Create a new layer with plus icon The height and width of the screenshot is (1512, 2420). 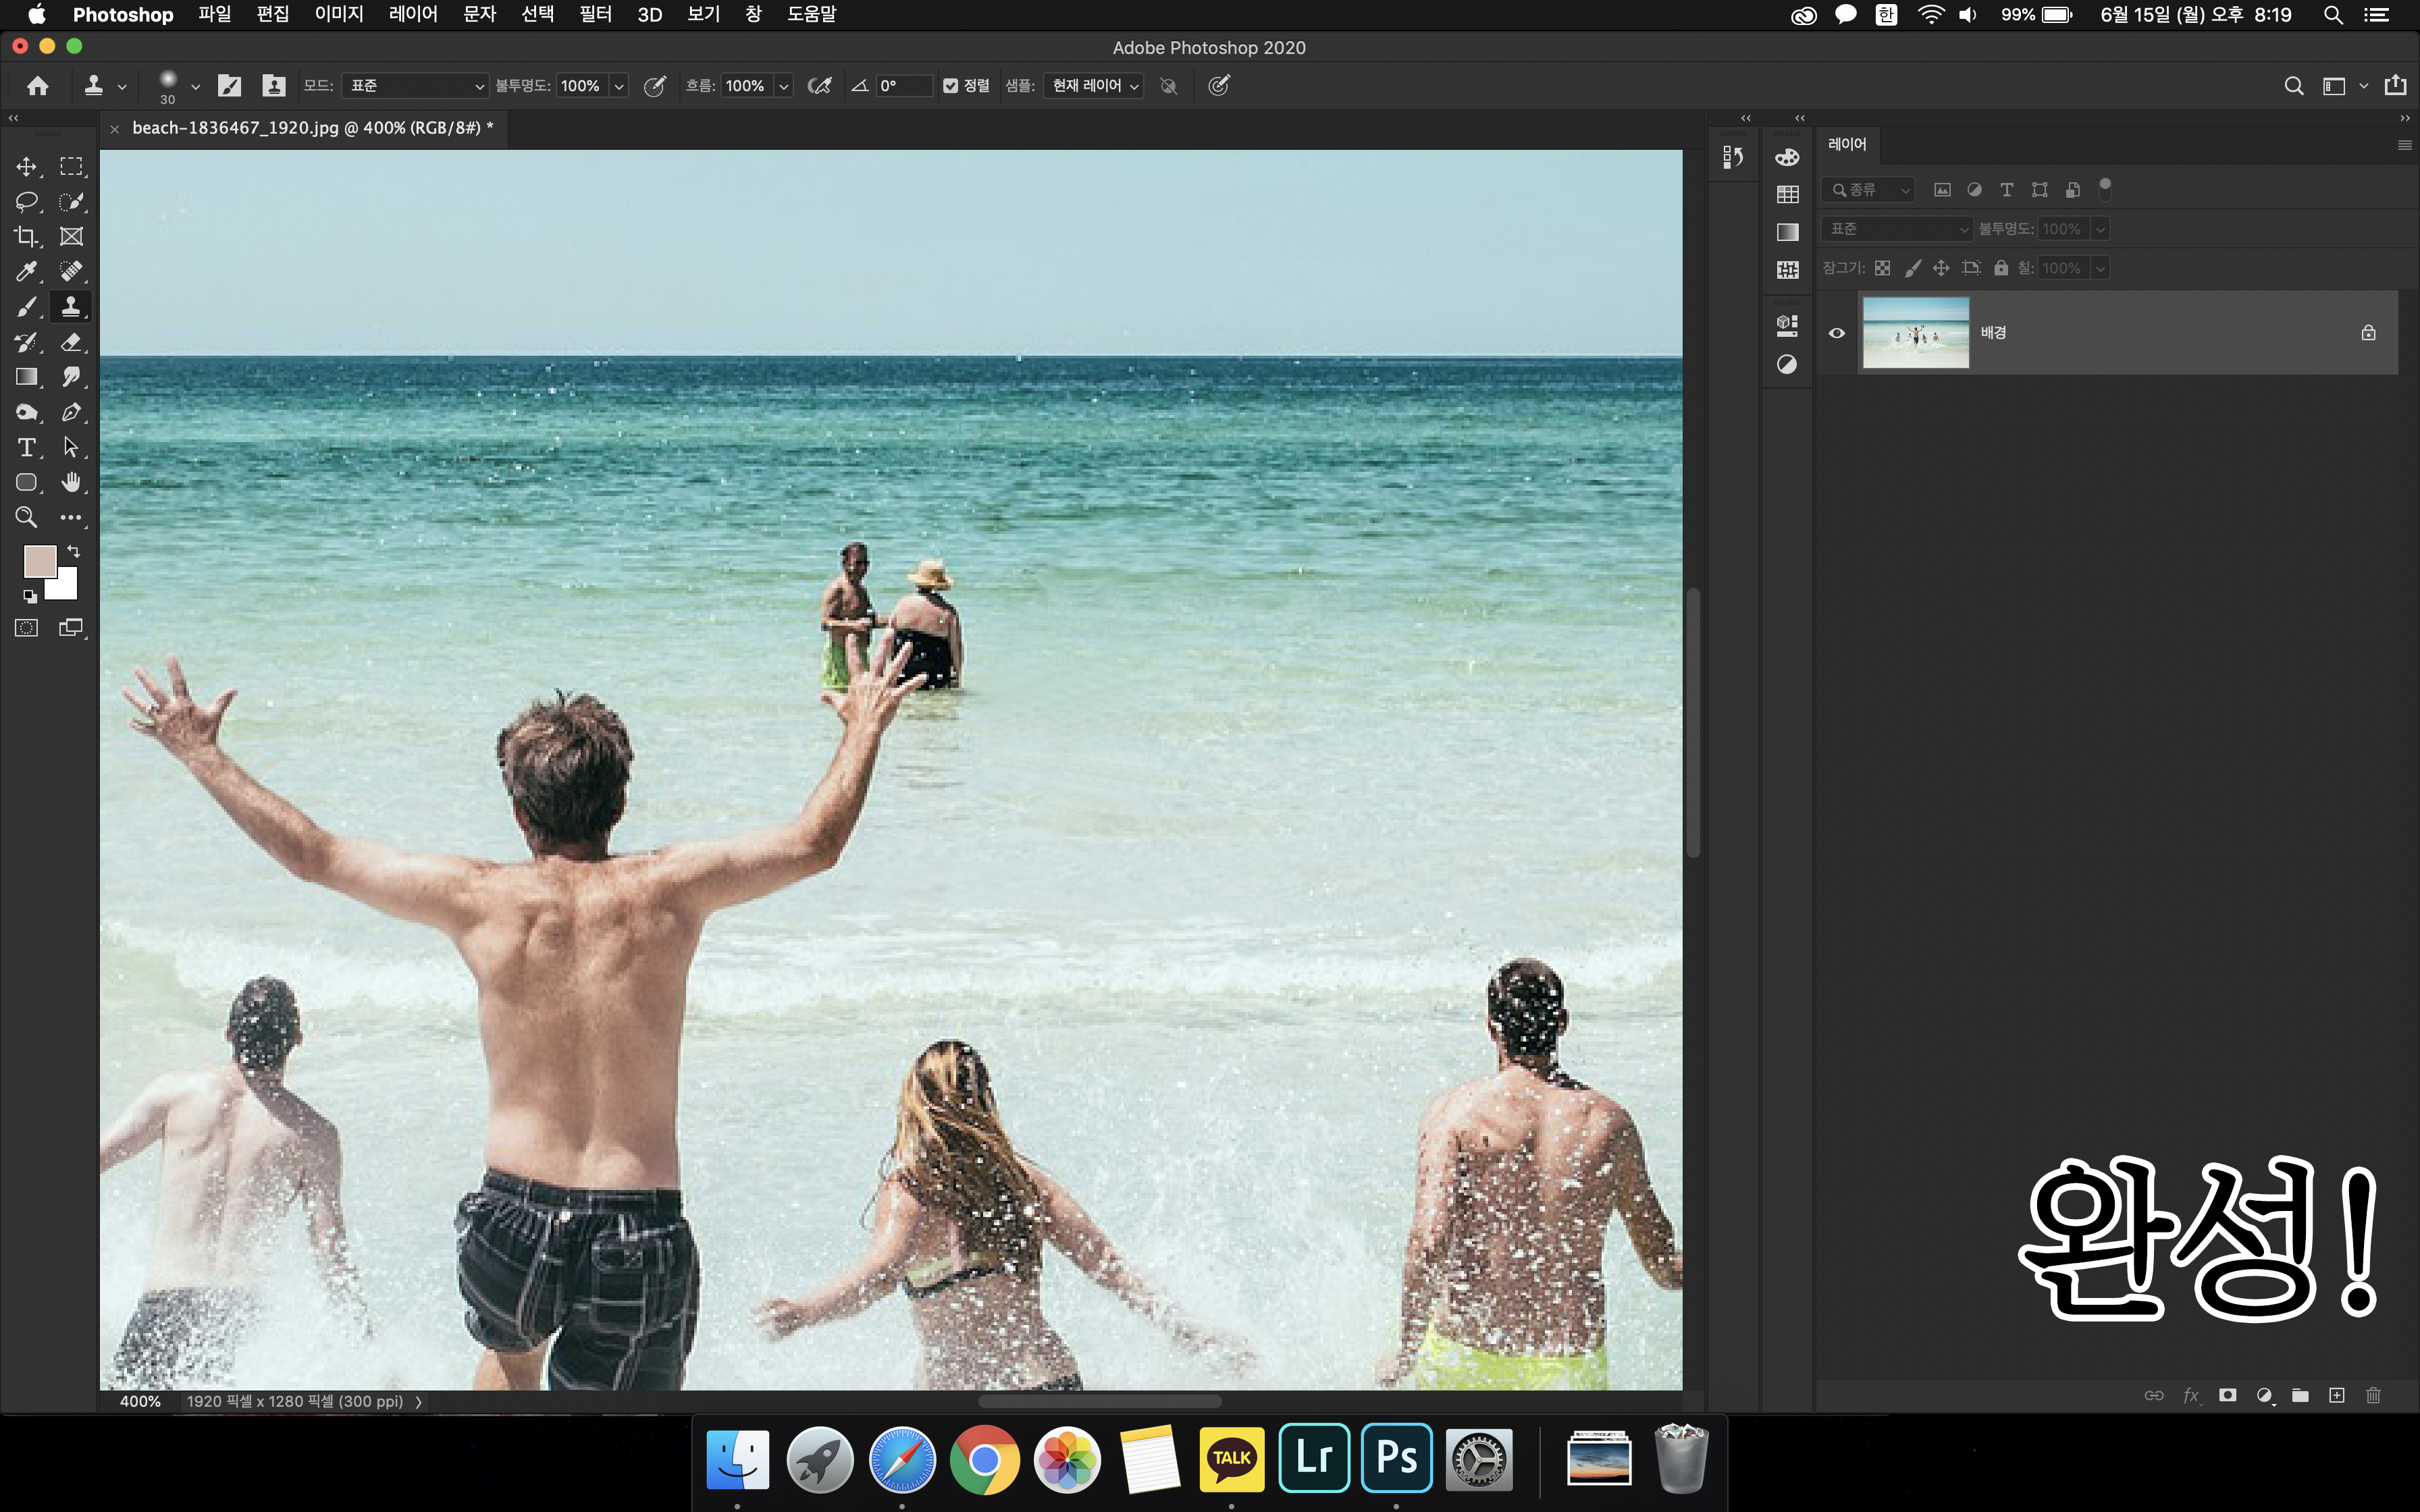(2336, 1395)
